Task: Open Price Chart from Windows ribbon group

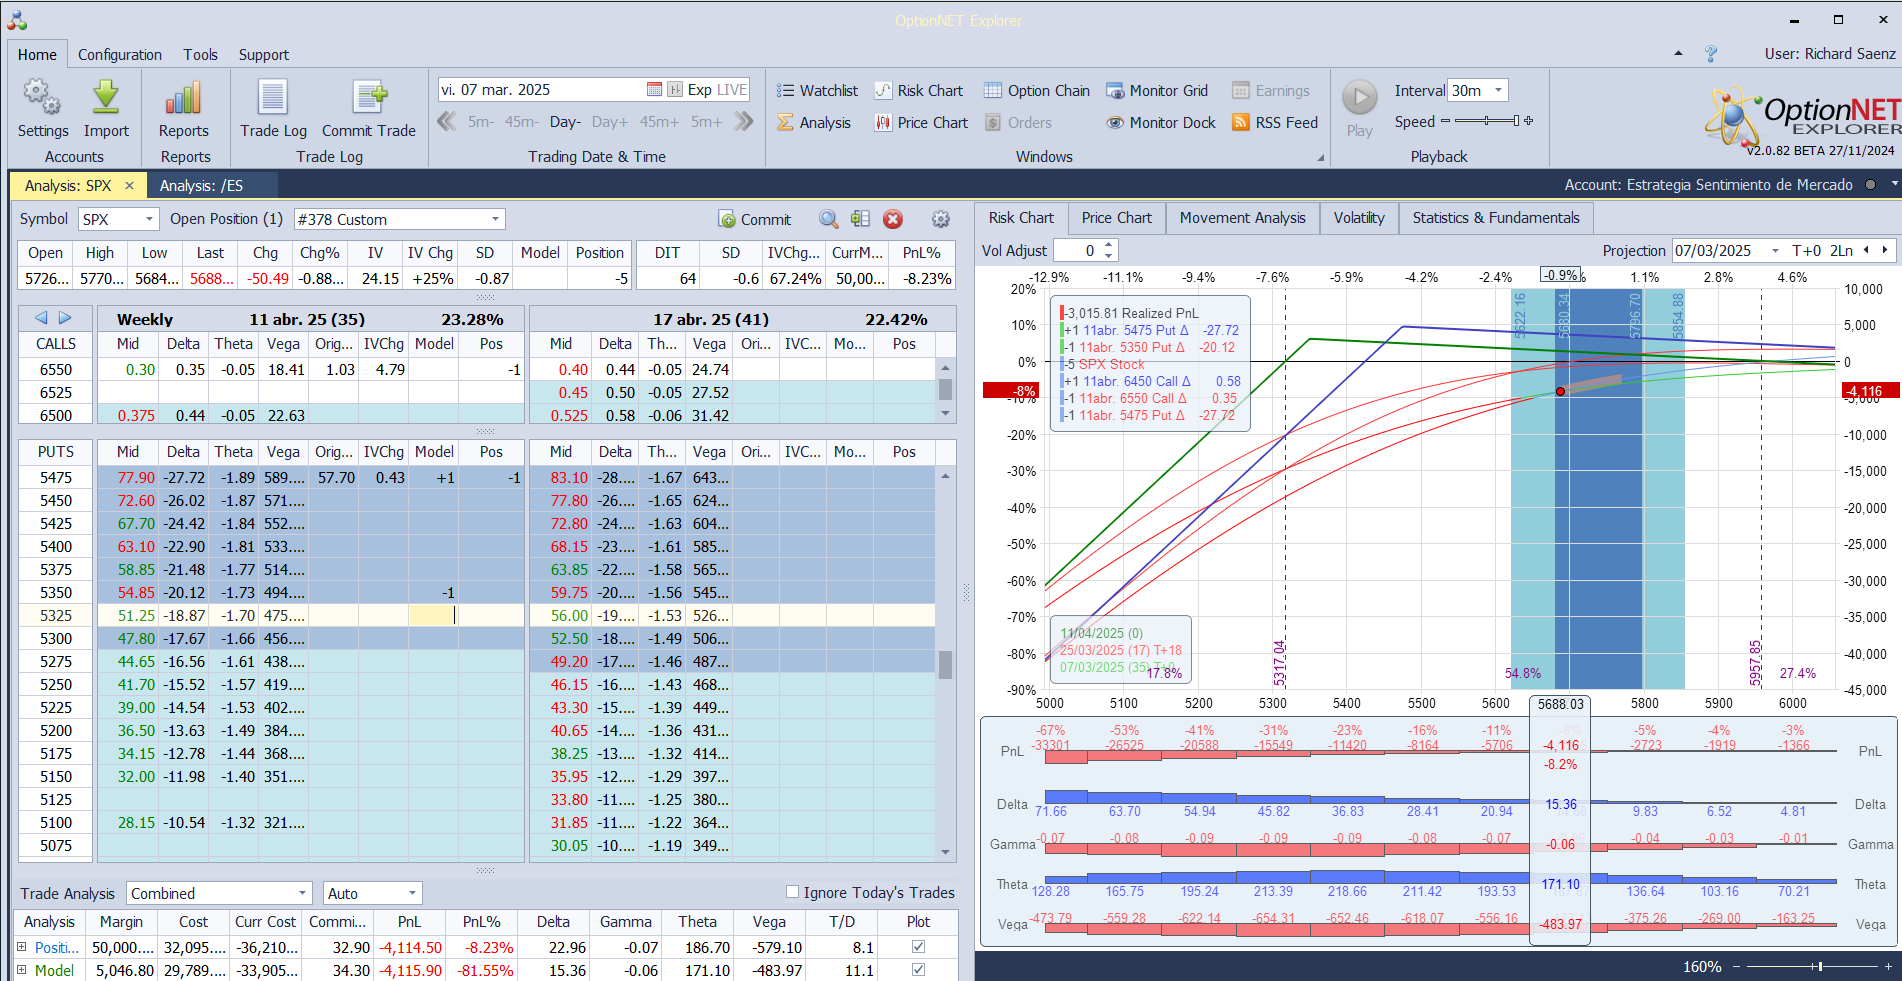Action: point(921,123)
